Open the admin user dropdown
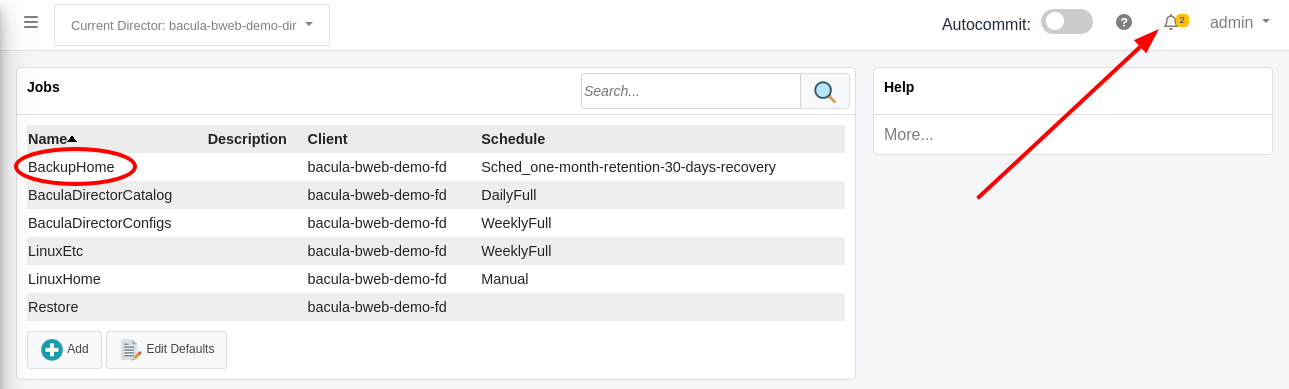 pos(1240,22)
